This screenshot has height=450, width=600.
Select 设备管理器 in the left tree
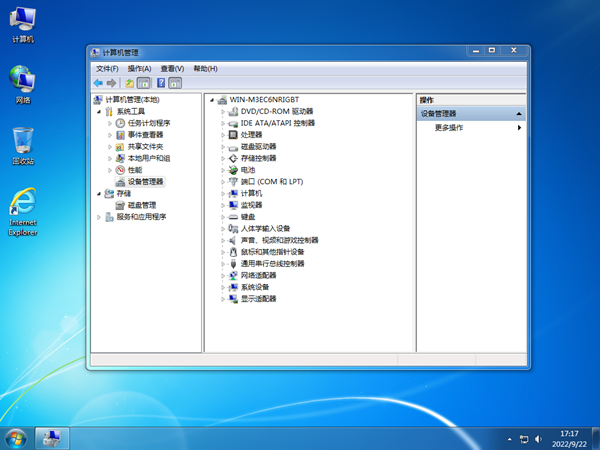145,182
